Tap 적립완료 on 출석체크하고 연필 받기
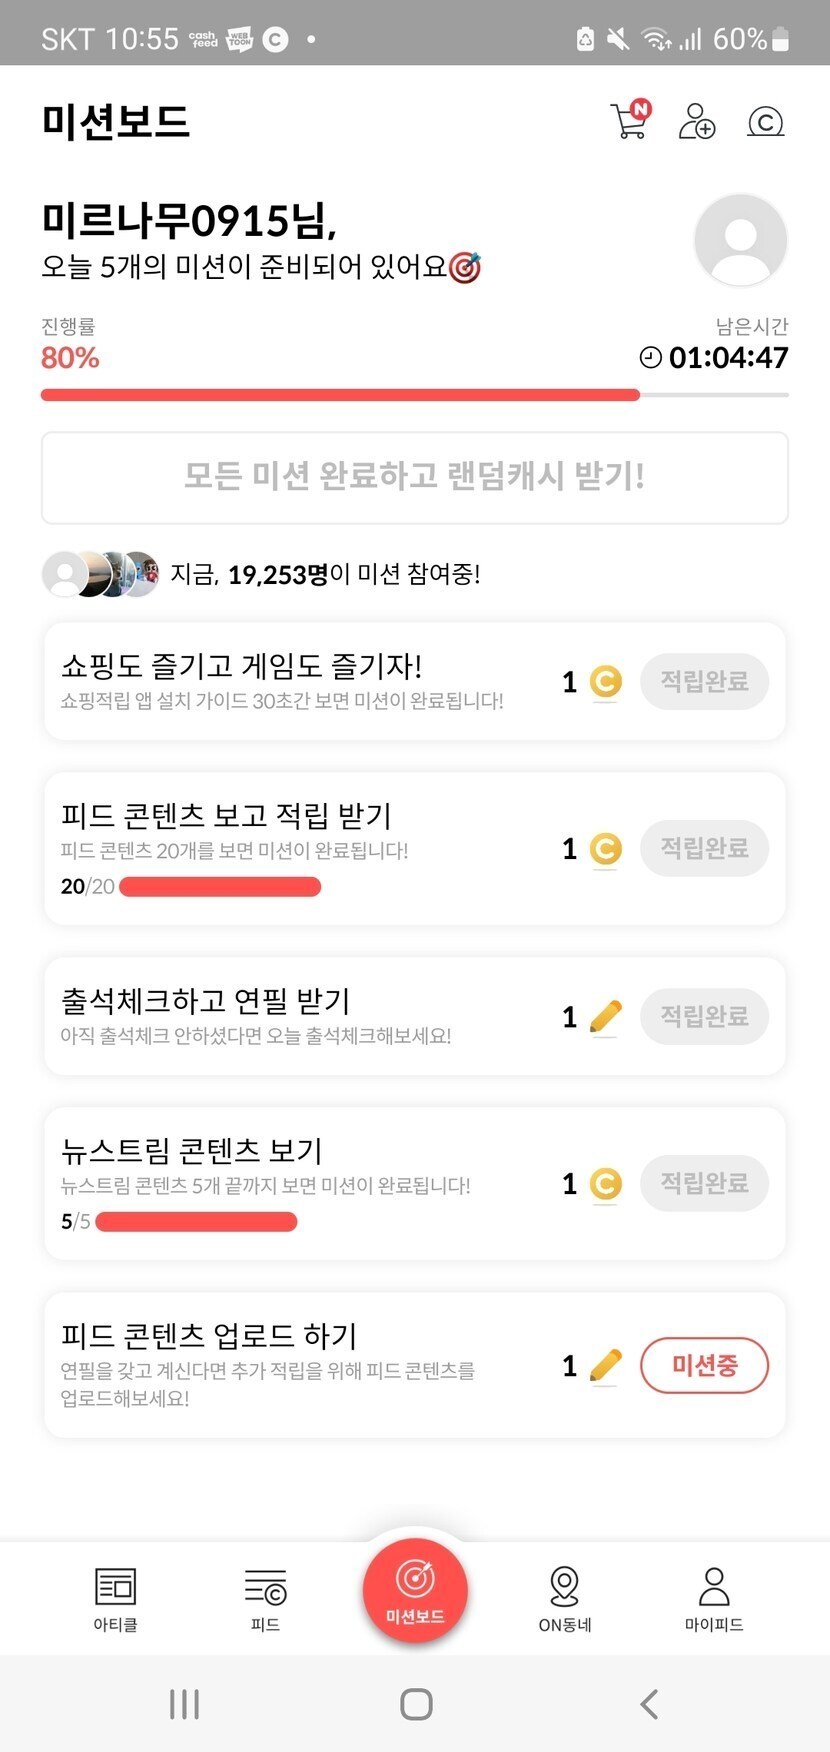Viewport: 830px width, 1752px height. point(704,1016)
